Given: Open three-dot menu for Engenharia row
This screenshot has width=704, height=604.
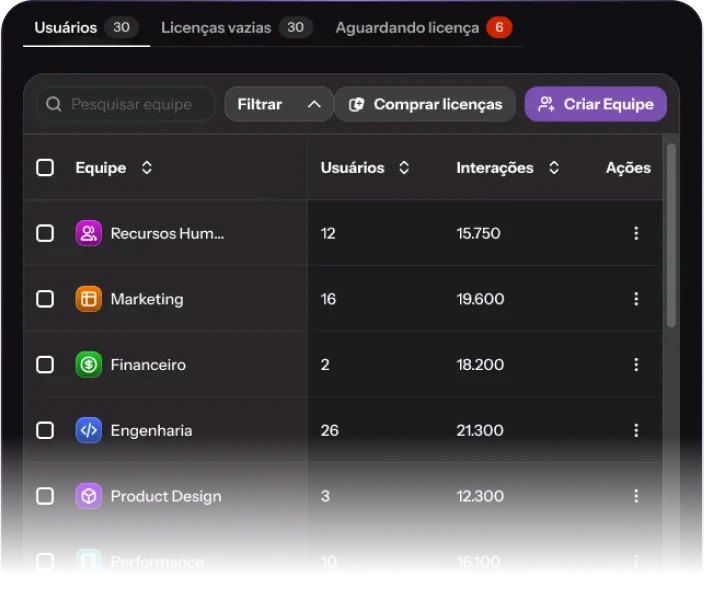Looking at the screenshot, I should 636,431.
